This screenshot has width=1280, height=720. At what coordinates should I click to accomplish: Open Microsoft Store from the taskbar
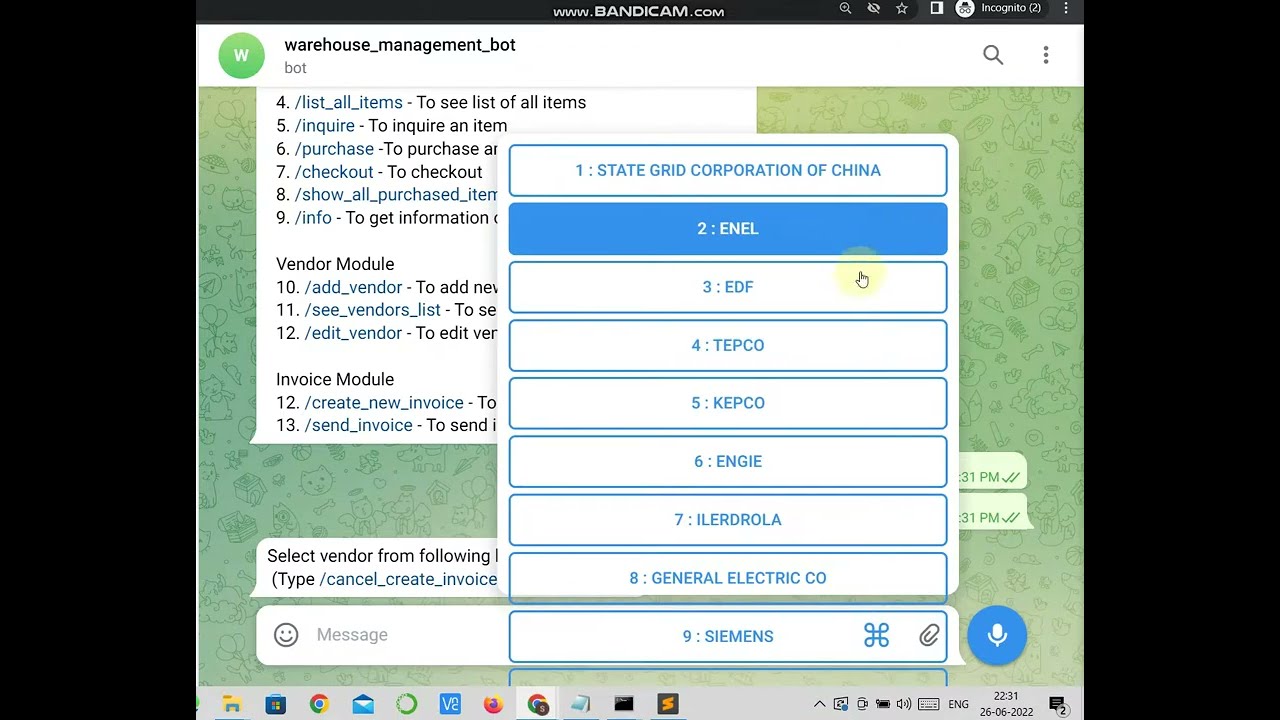(x=275, y=705)
